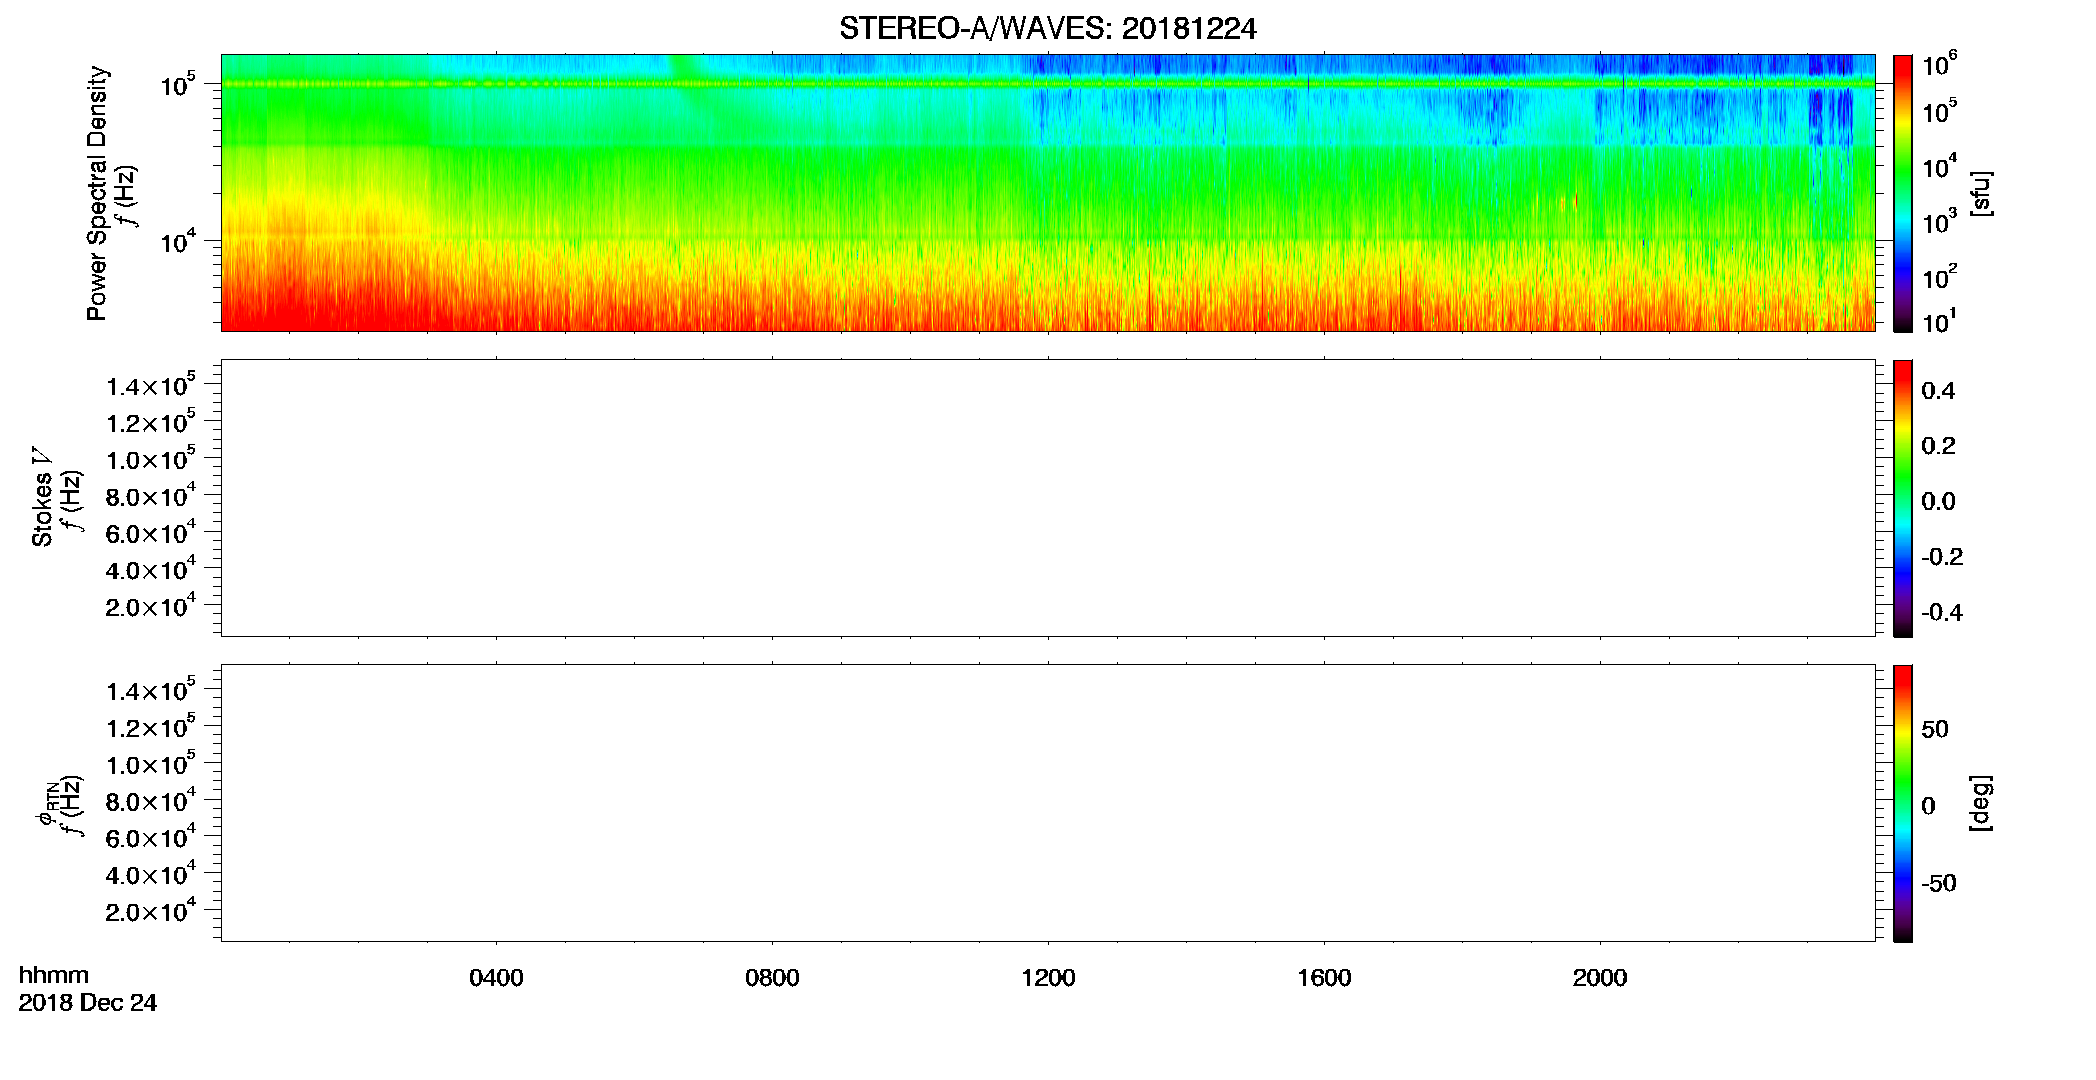The height and width of the screenshot is (1080, 2096).
Task: Click the 0800 time tick label
Action: coord(772,978)
